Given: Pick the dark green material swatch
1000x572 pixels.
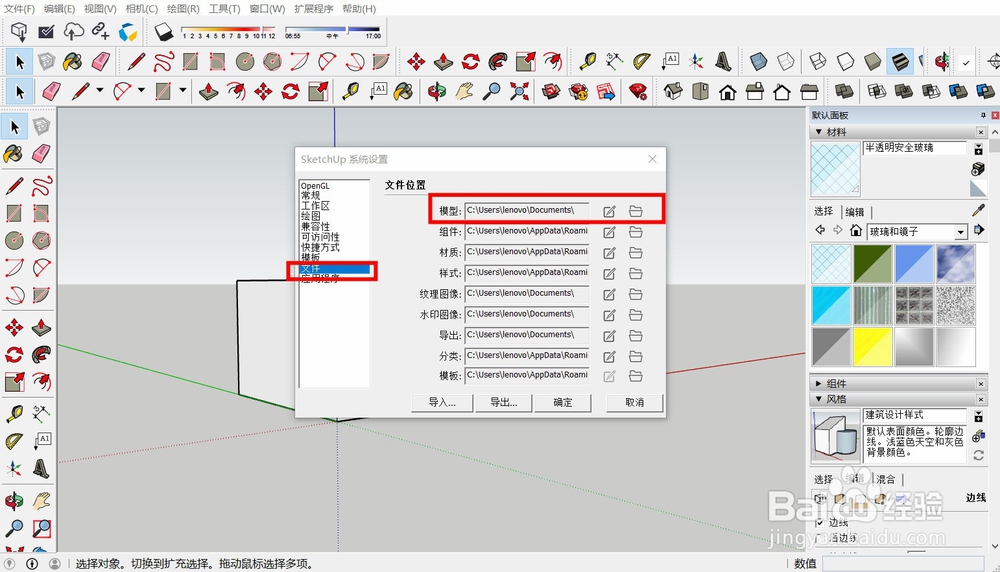Looking at the screenshot, I should 872,263.
